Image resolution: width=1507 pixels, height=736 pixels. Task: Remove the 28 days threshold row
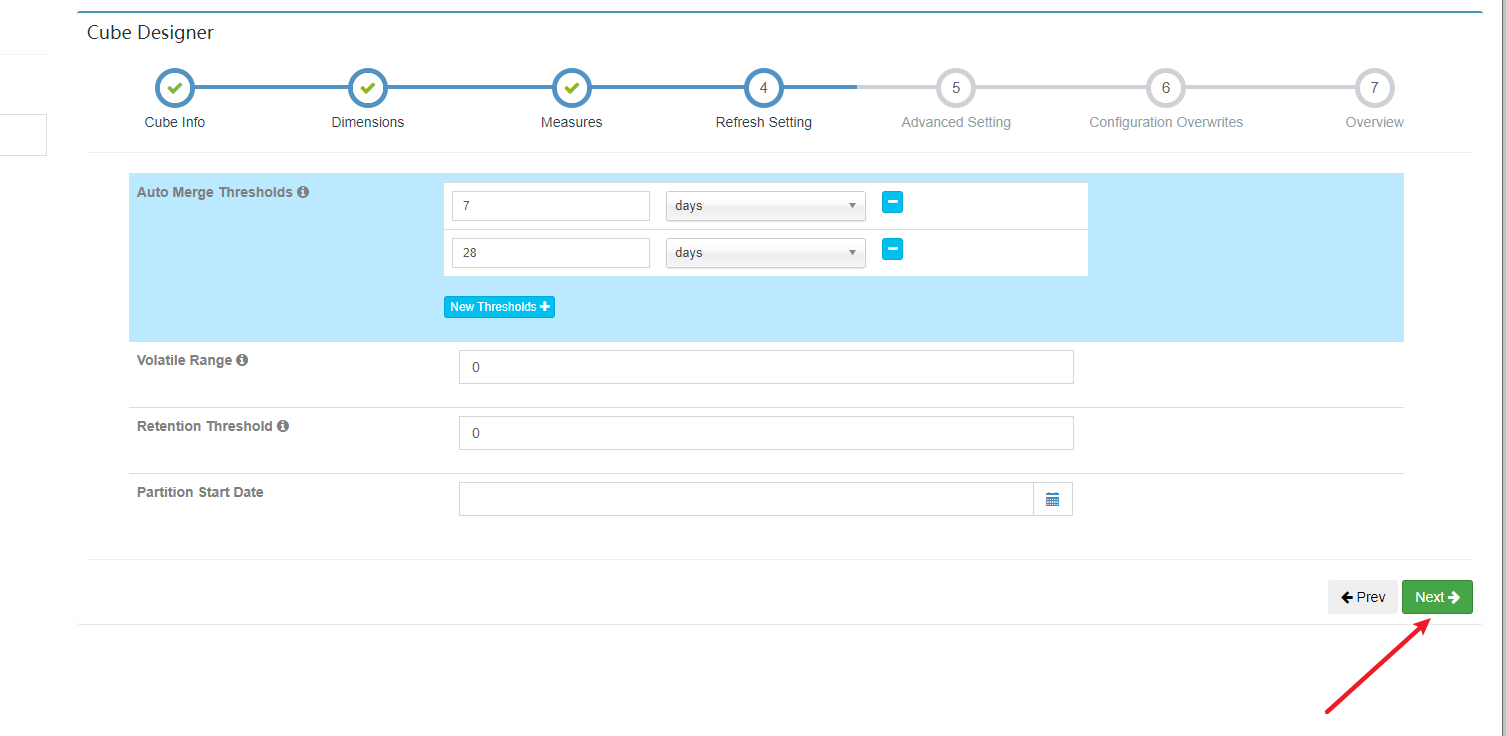coord(893,249)
